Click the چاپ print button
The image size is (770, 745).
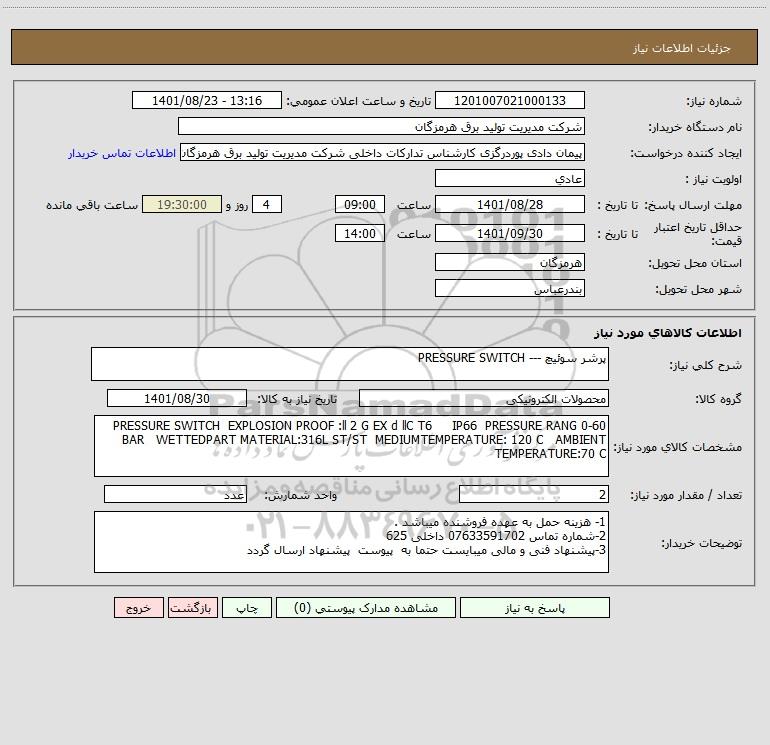[x=247, y=608]
